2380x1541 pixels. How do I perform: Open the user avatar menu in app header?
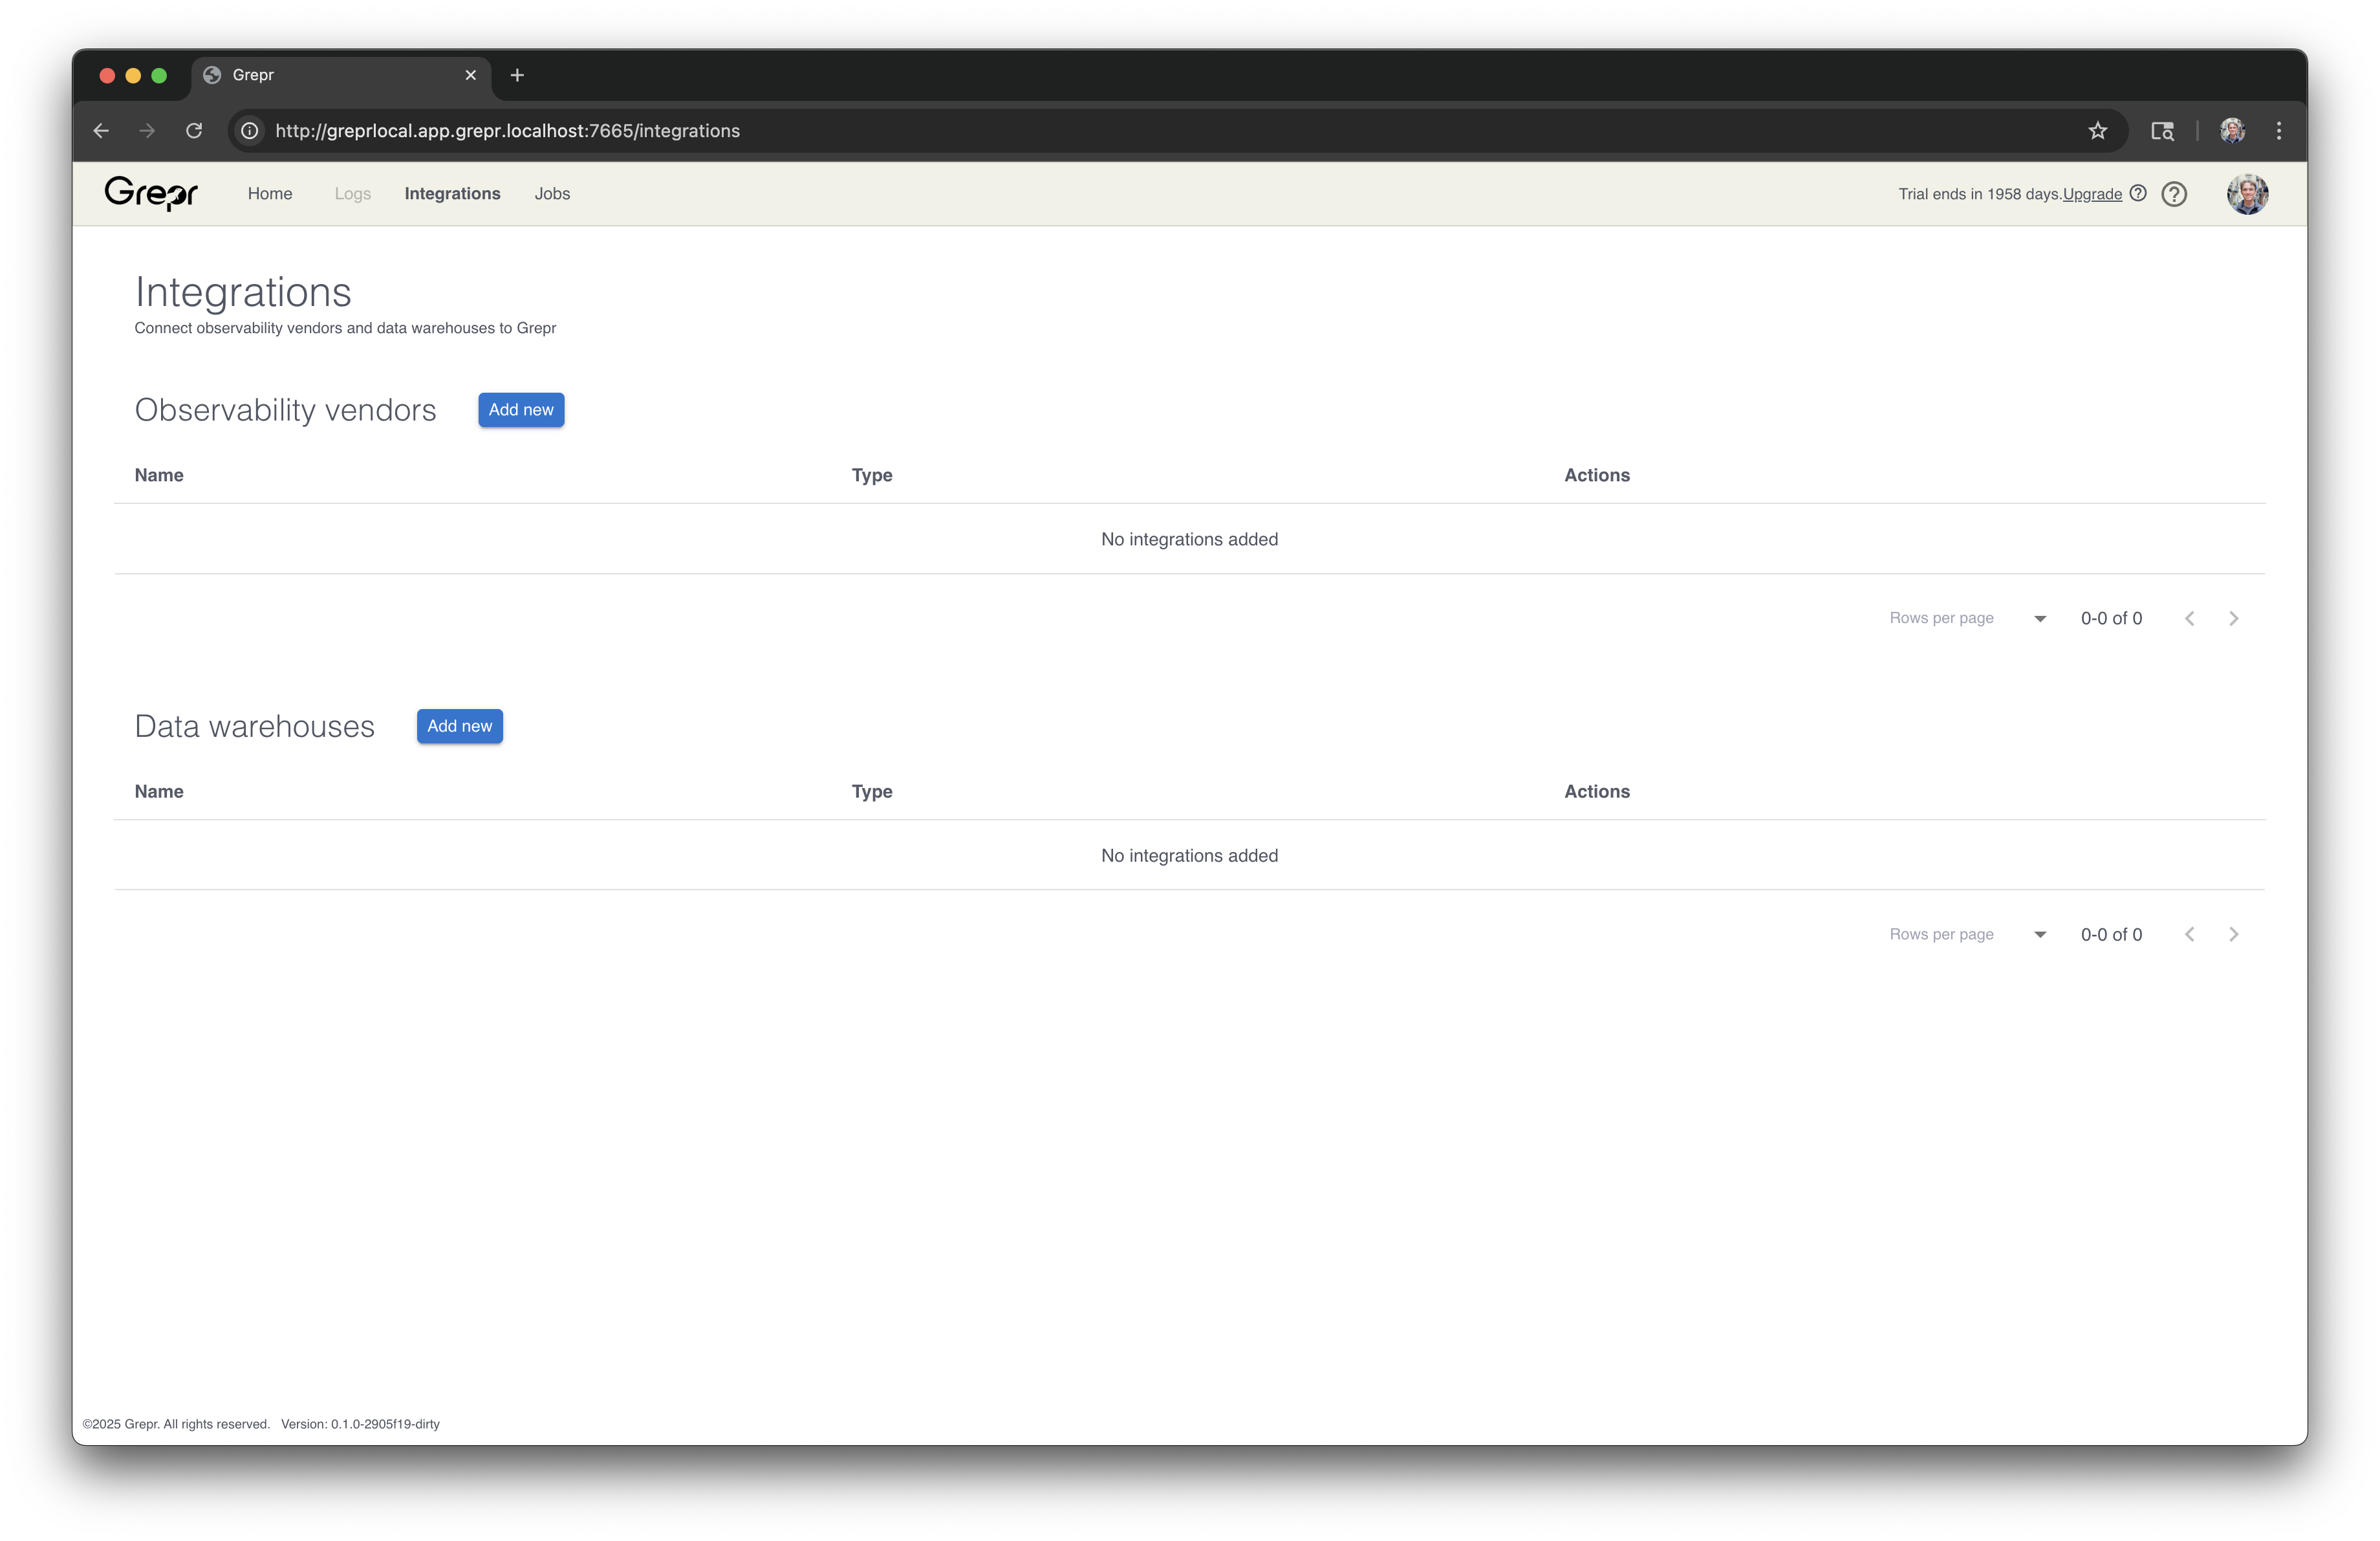pyautogui.click(x=2247, y=194)
